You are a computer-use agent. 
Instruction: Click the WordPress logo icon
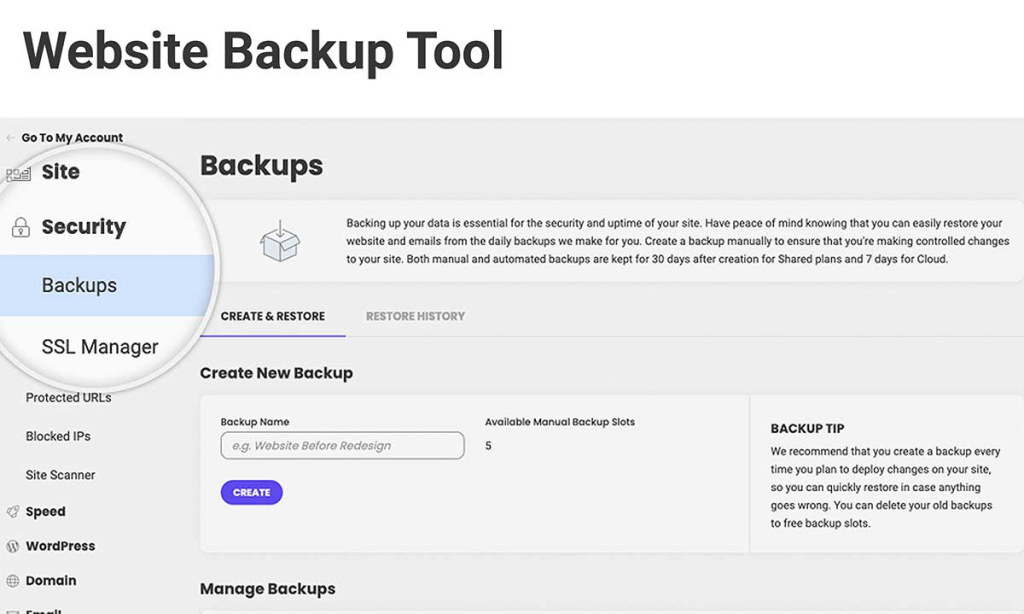pyautogui.click(x=13, y=547)
